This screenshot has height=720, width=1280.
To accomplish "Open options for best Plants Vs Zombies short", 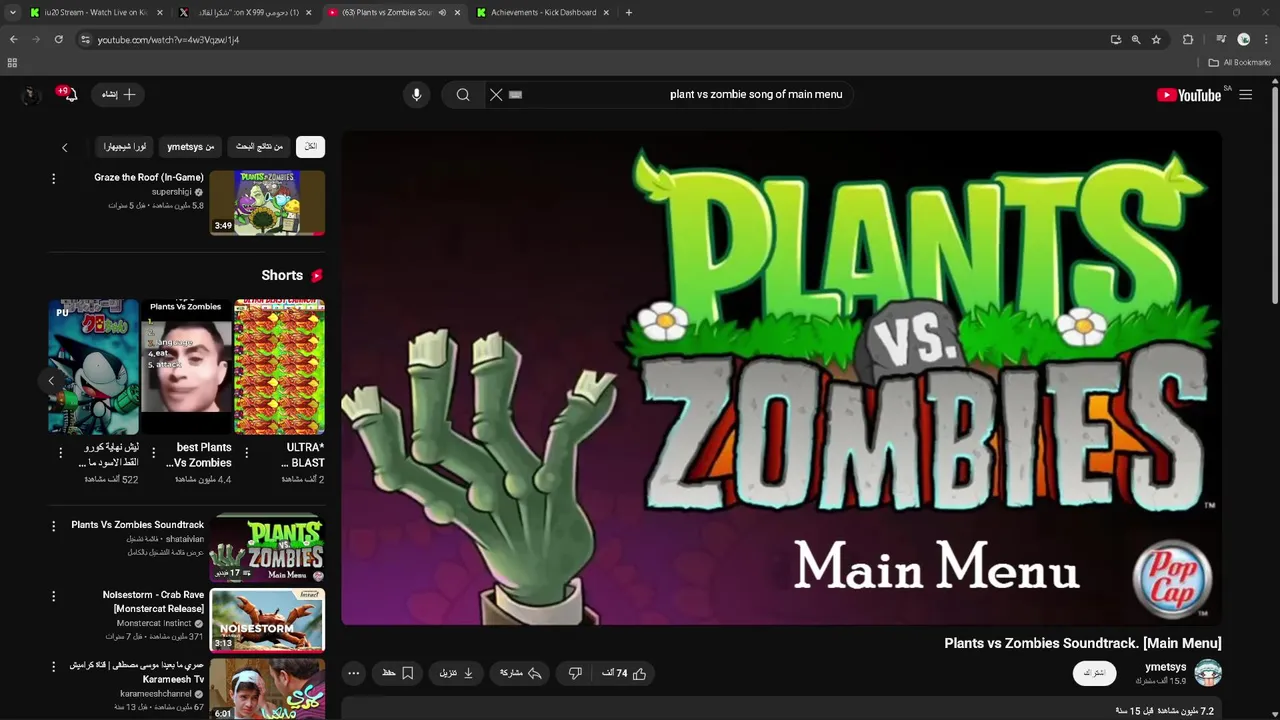I will [x=153, y=453].
